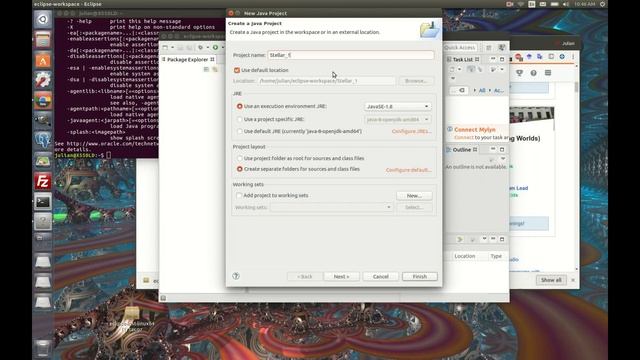The image size is (640, 360).
Task: Open the Working sets combo box
Action: [331, 207]
